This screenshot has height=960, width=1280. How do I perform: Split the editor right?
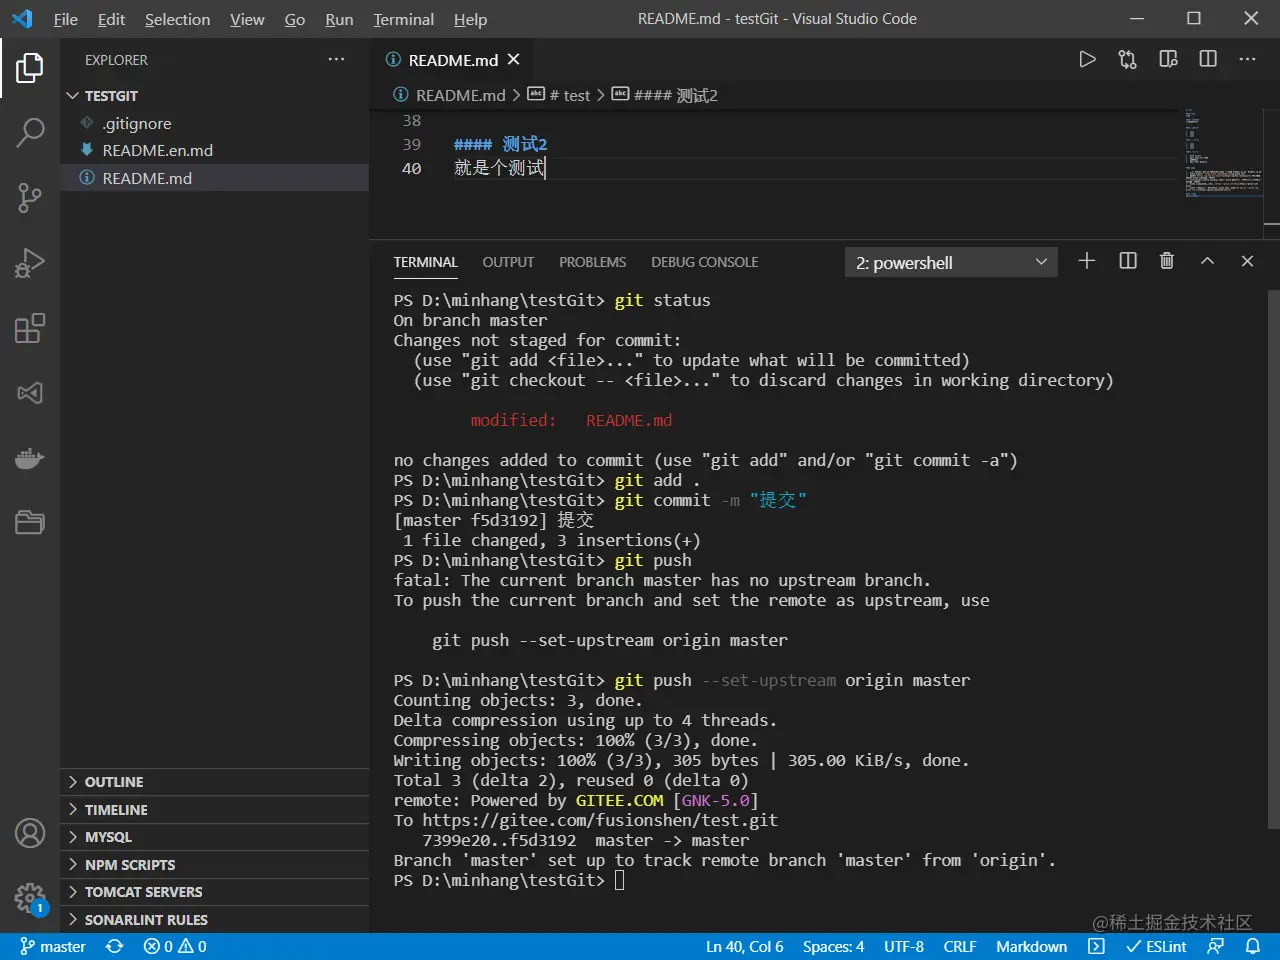coord(1208,60)
